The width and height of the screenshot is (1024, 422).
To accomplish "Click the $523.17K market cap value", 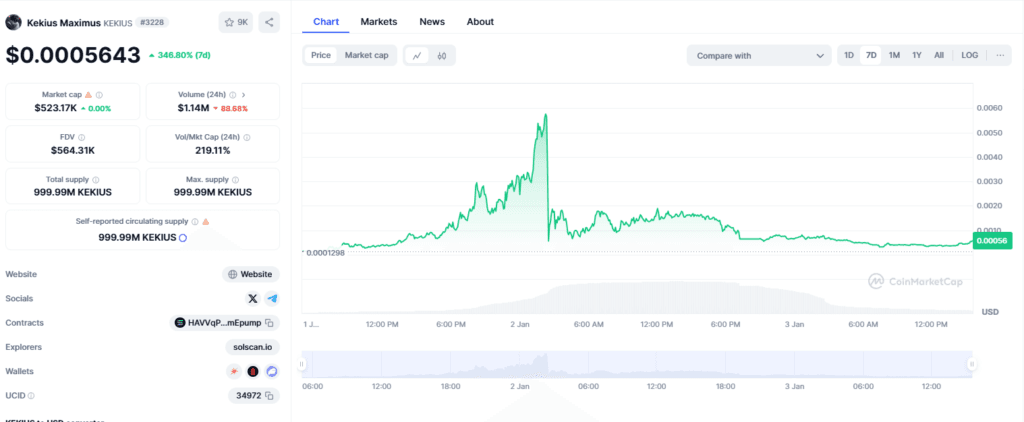I will tap(56, 108).
